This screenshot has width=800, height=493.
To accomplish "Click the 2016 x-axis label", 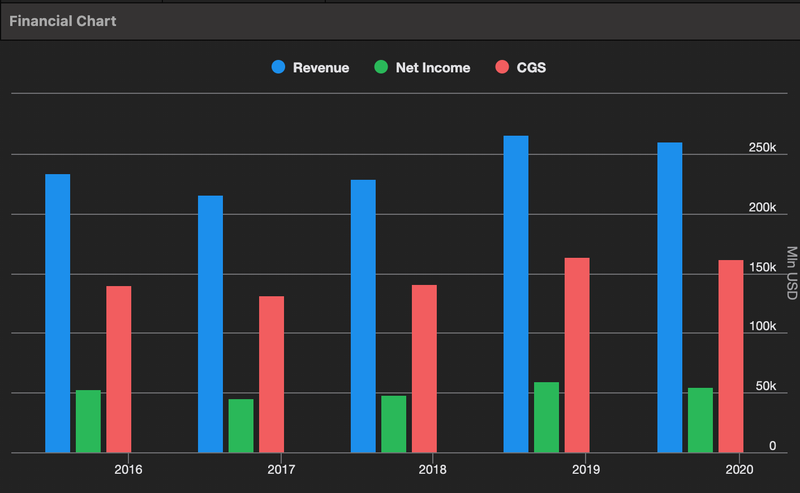I will [128, 470].
